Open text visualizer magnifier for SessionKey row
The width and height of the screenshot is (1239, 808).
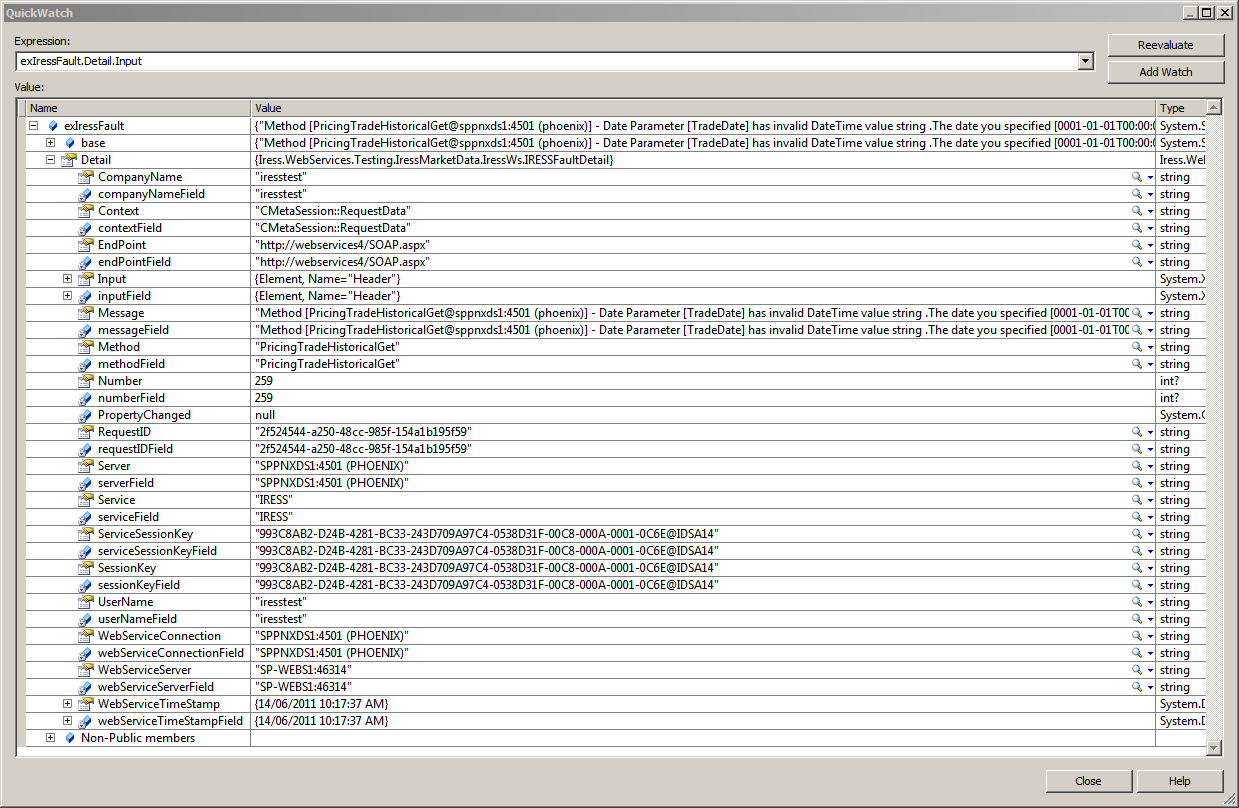tap(1137, 568)
